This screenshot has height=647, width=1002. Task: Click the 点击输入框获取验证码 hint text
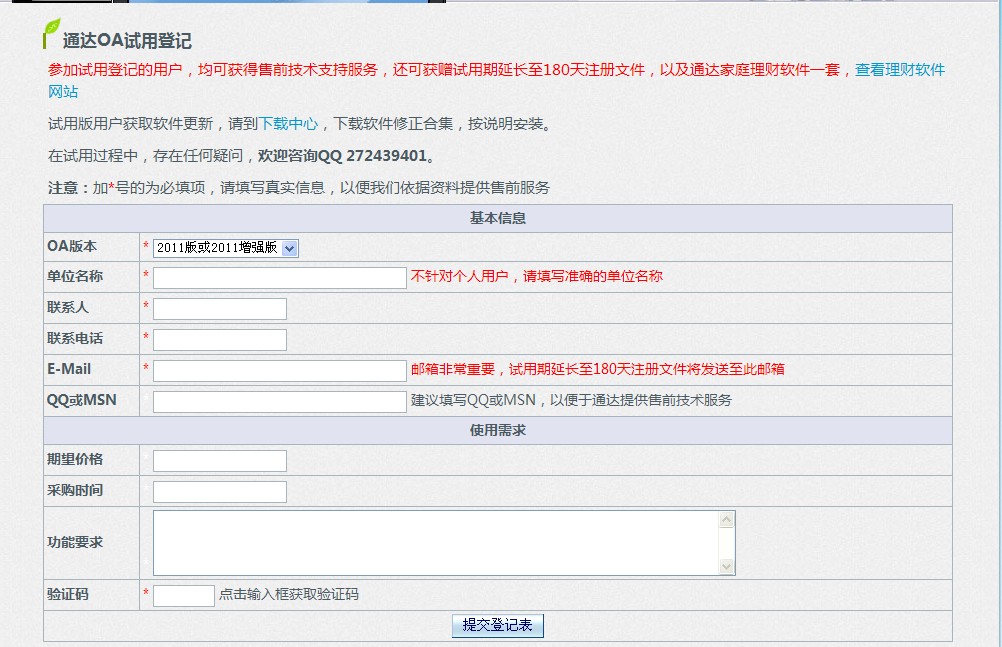pyautogui.click(x=289, y=595)
